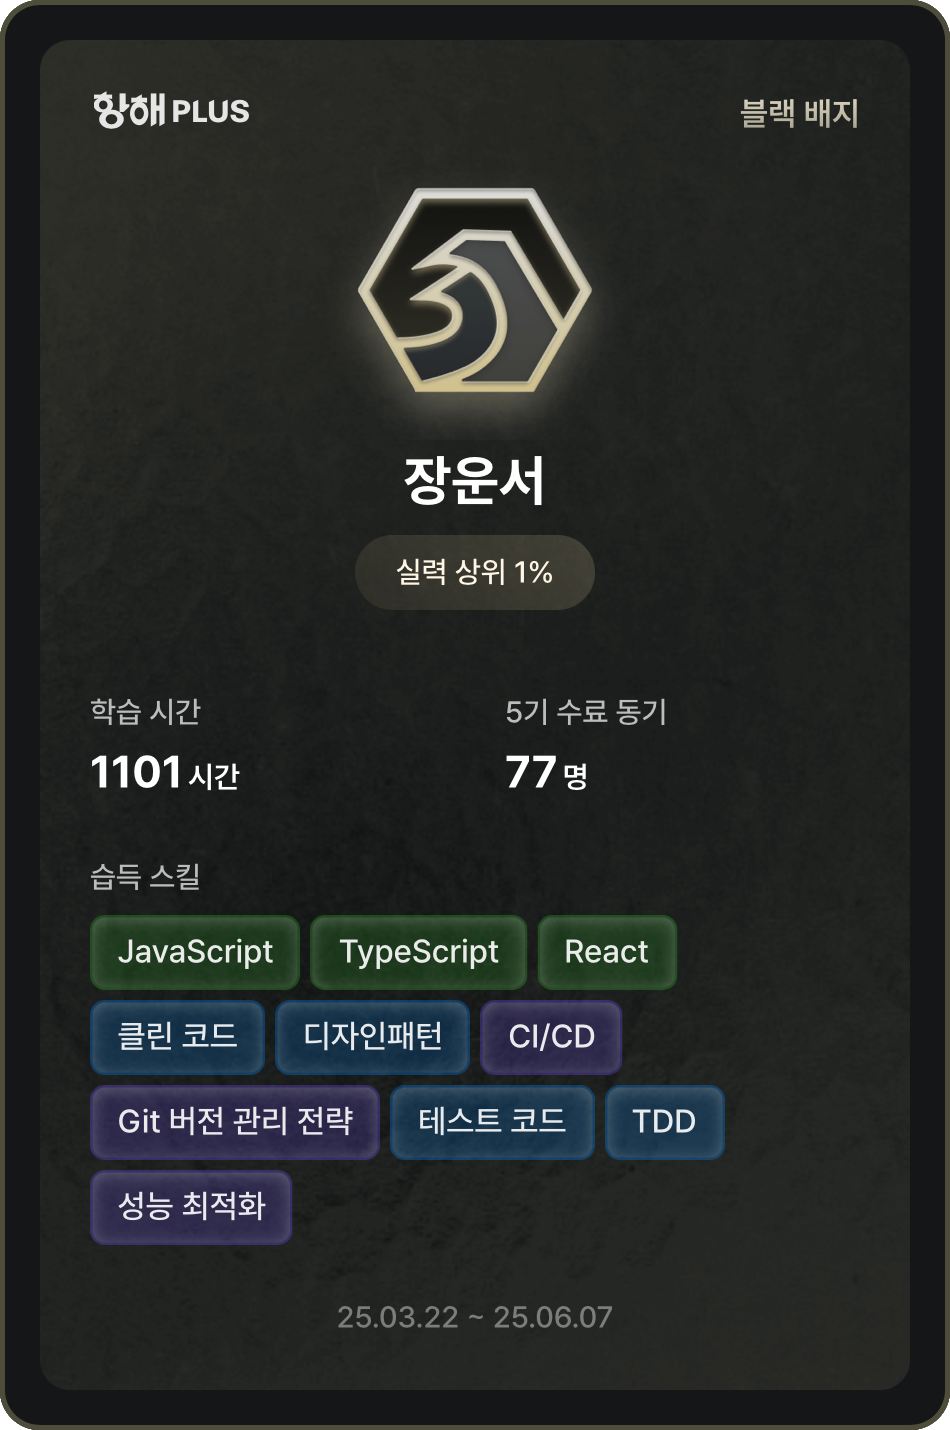Click the 25.03.22 ~ 25.06.07 date range
The width and height of the screenshot is (950, 1430).
[x=475, y=1317]
